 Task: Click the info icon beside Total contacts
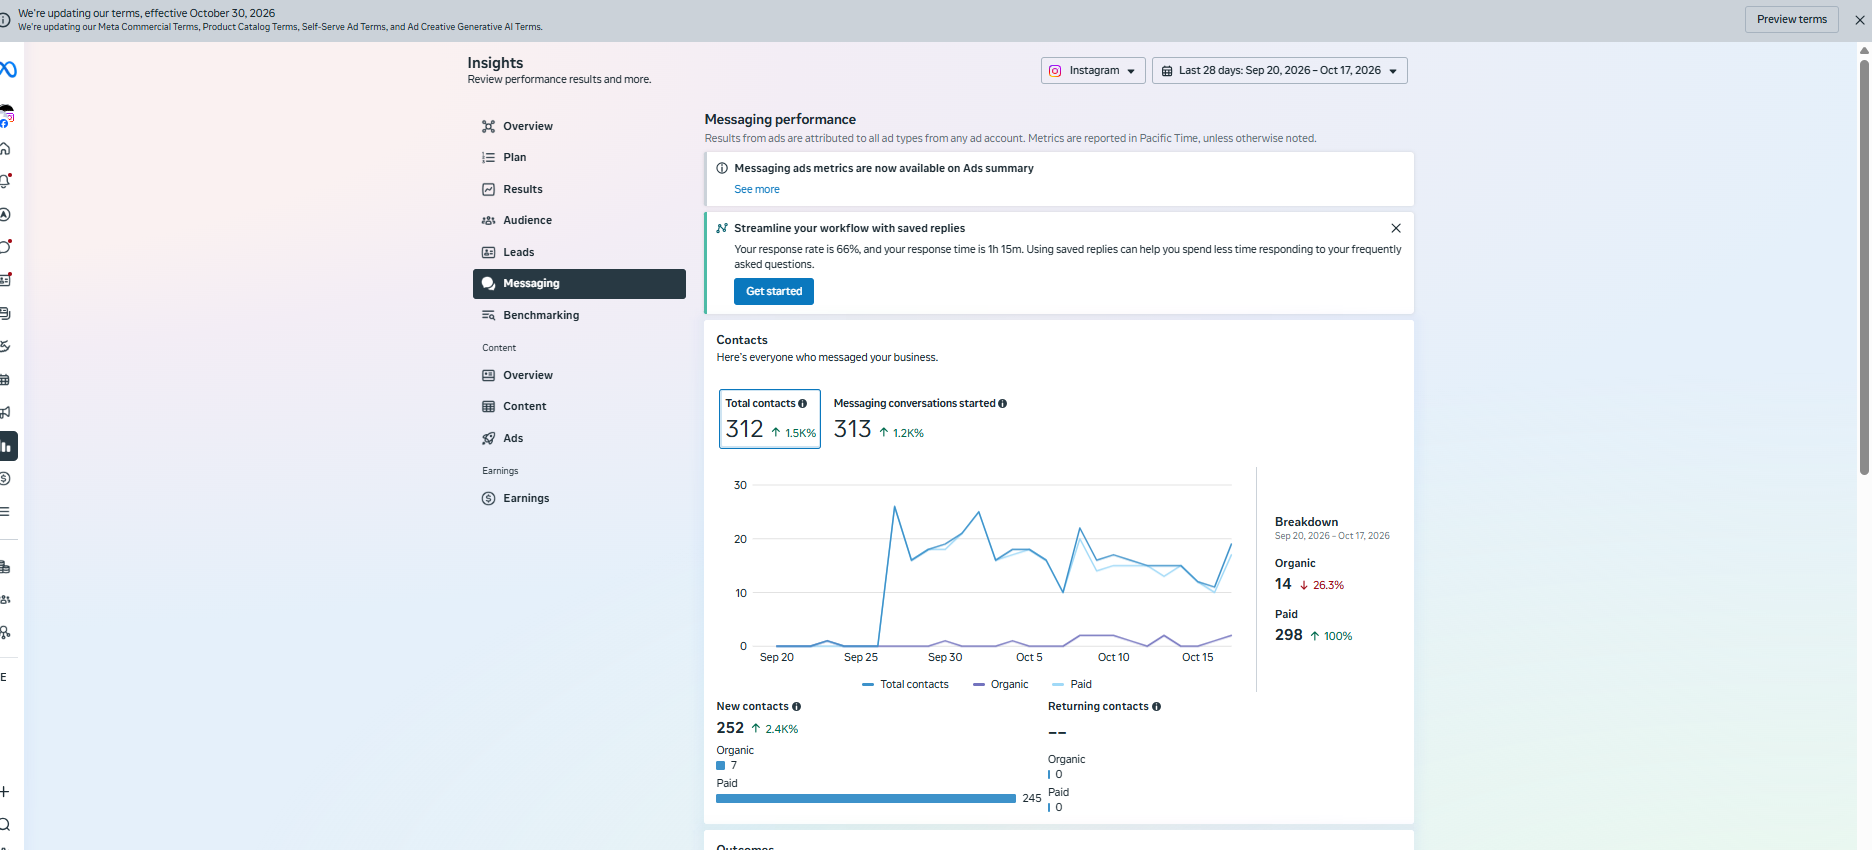(802, 404)
